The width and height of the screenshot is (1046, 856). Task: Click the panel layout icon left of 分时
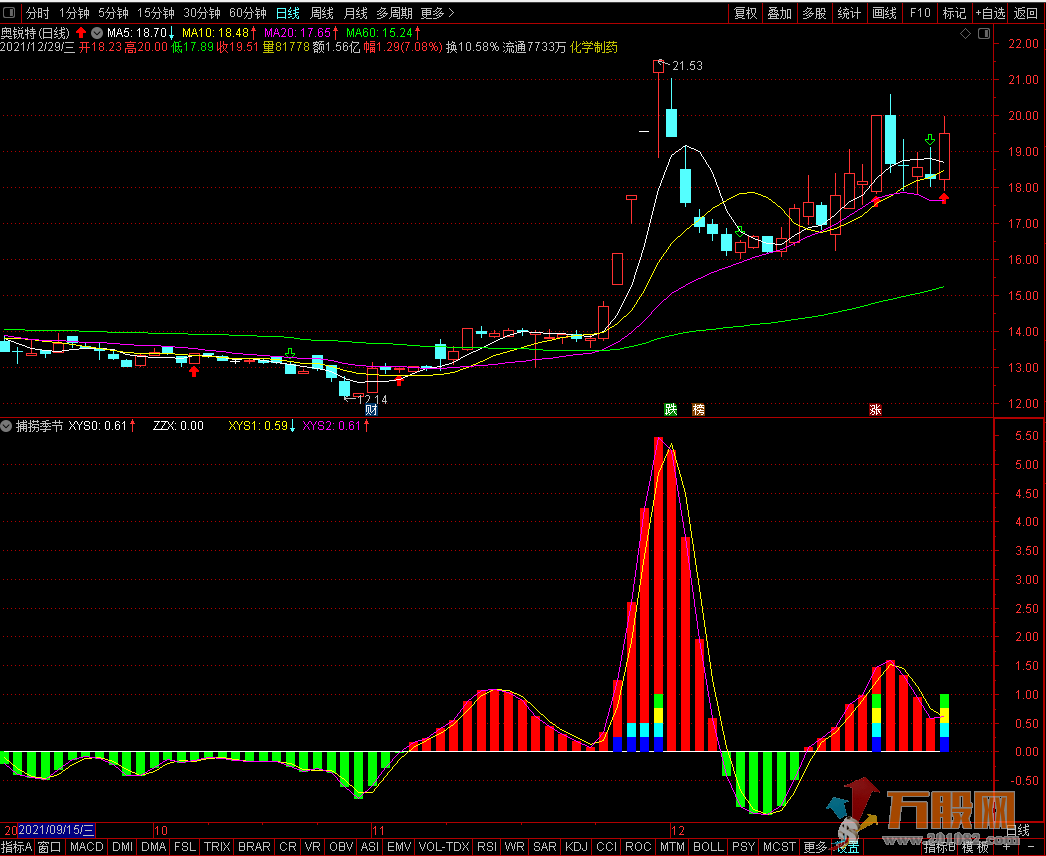coord(9,13)
